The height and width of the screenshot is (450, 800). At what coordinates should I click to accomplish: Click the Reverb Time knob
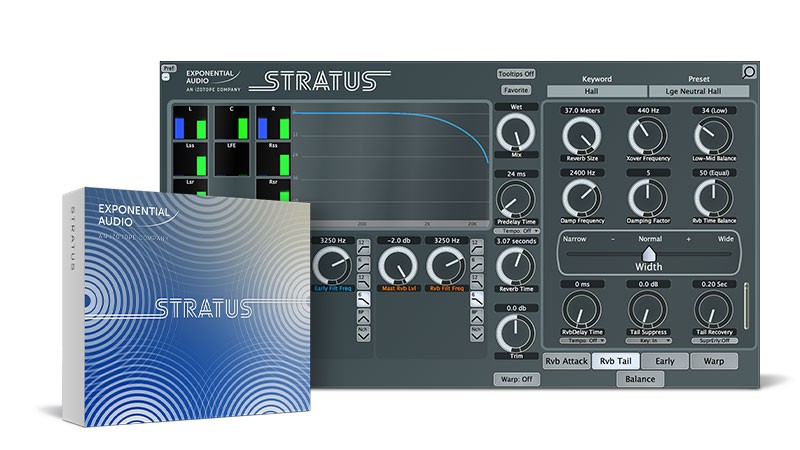[x=516, y=266]
